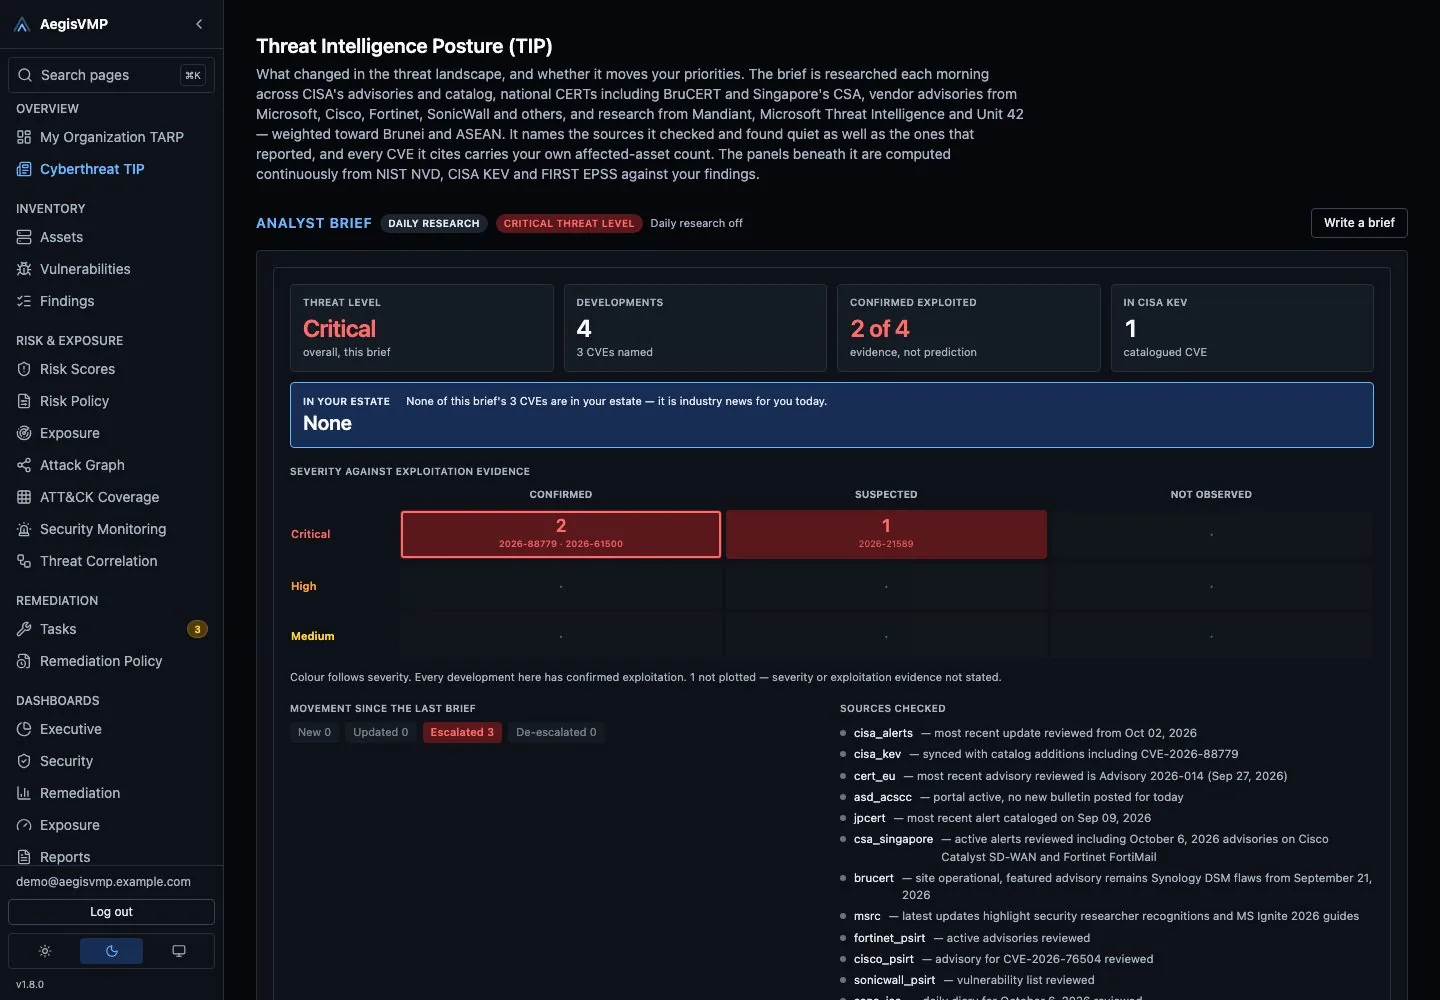Click the Security Monitoring icon

pyautogui.click(x=24, y=529)
